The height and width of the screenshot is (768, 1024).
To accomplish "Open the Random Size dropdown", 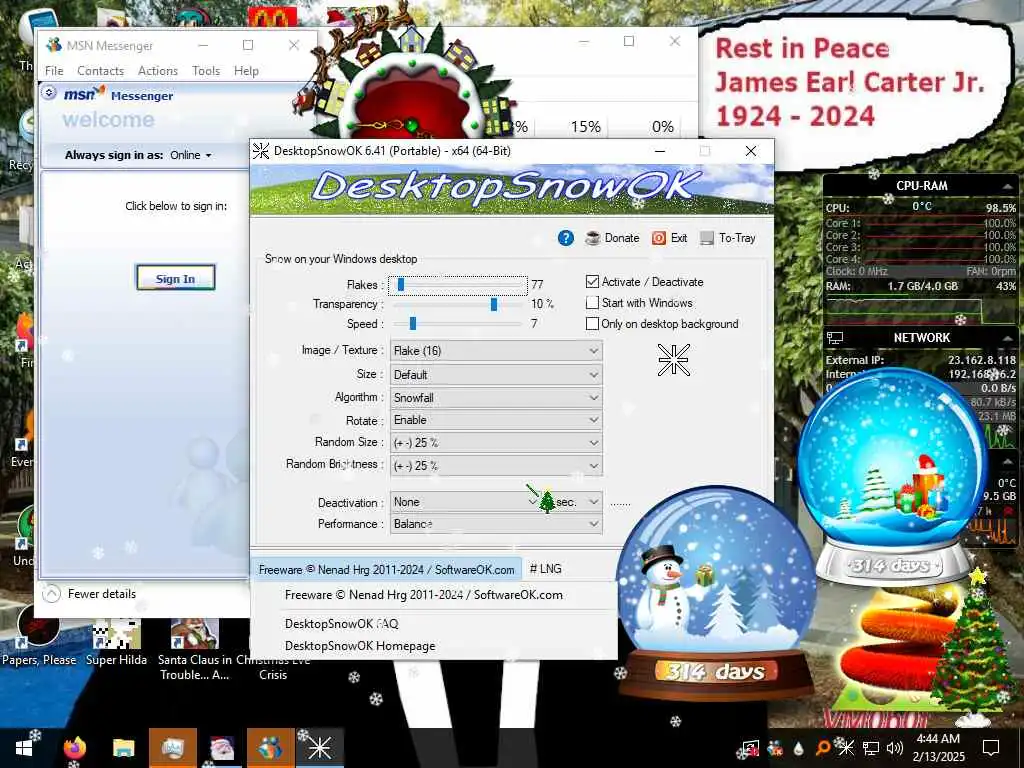I will pyautogui.click(x=496, y=443).
